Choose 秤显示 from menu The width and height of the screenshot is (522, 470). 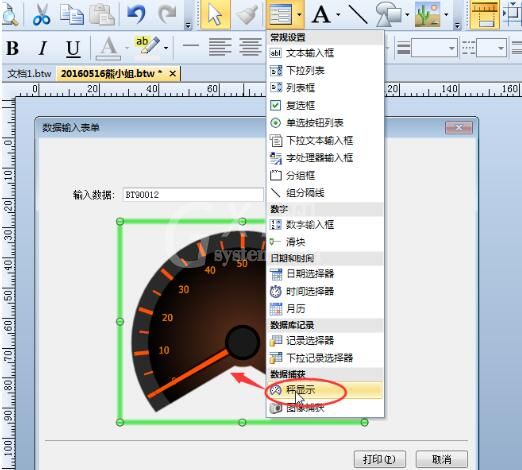pos(325,390)
